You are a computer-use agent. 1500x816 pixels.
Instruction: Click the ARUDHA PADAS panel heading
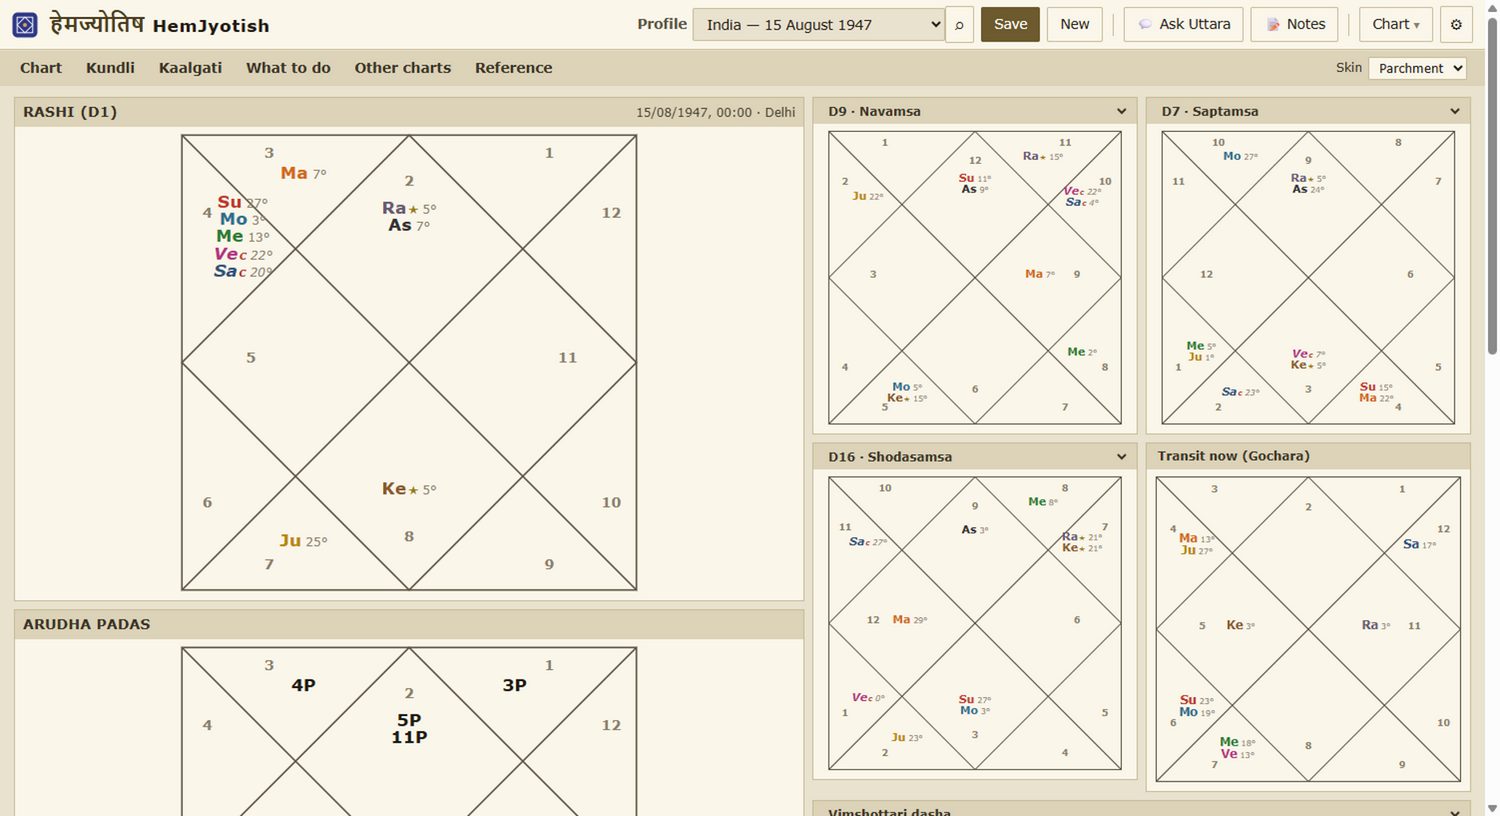(87, 624)
